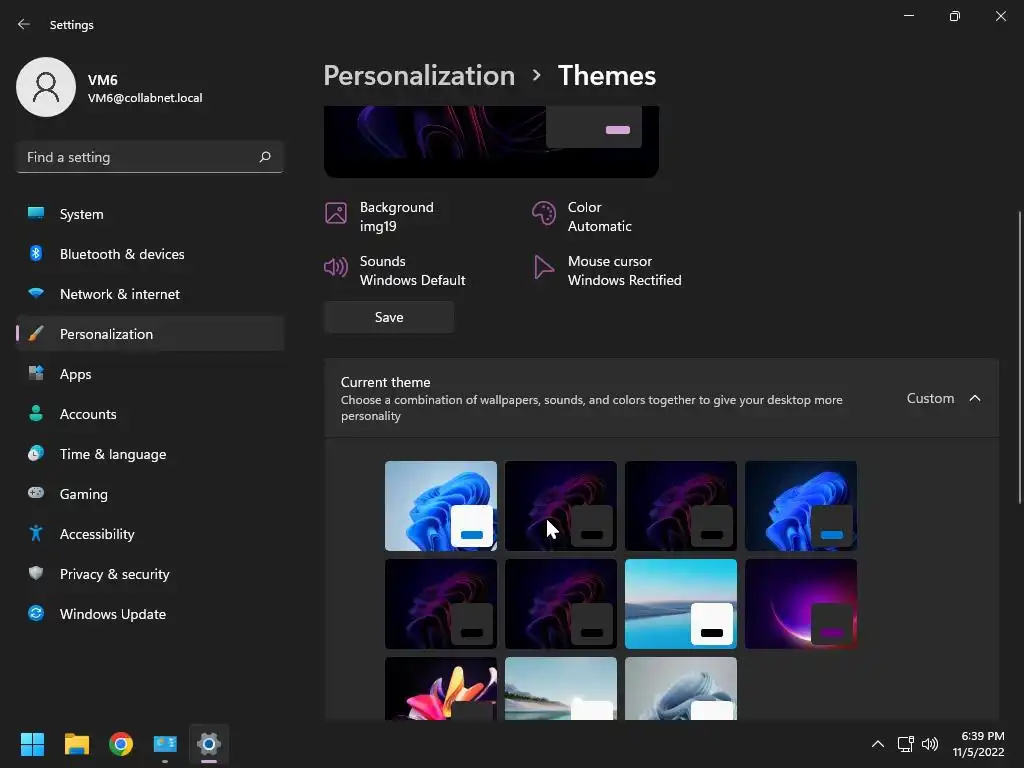
Task: Click the Network wifi icon
Action: tap(36, 293)
